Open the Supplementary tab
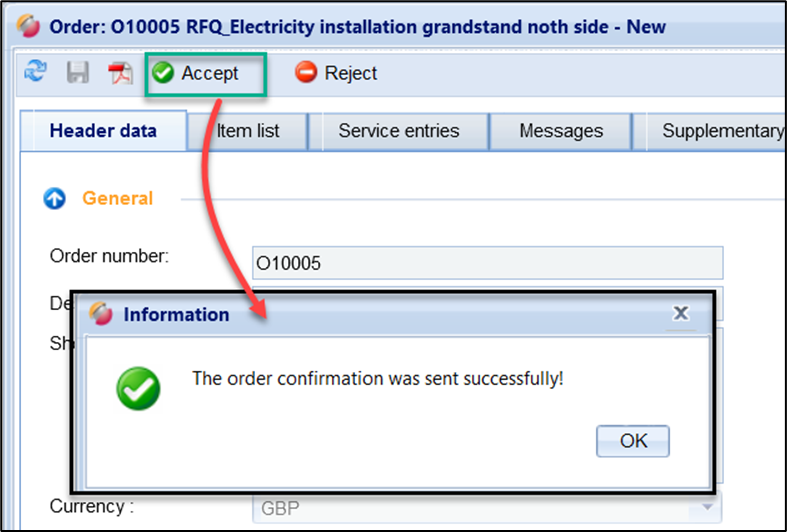 (x=722, y=131)
